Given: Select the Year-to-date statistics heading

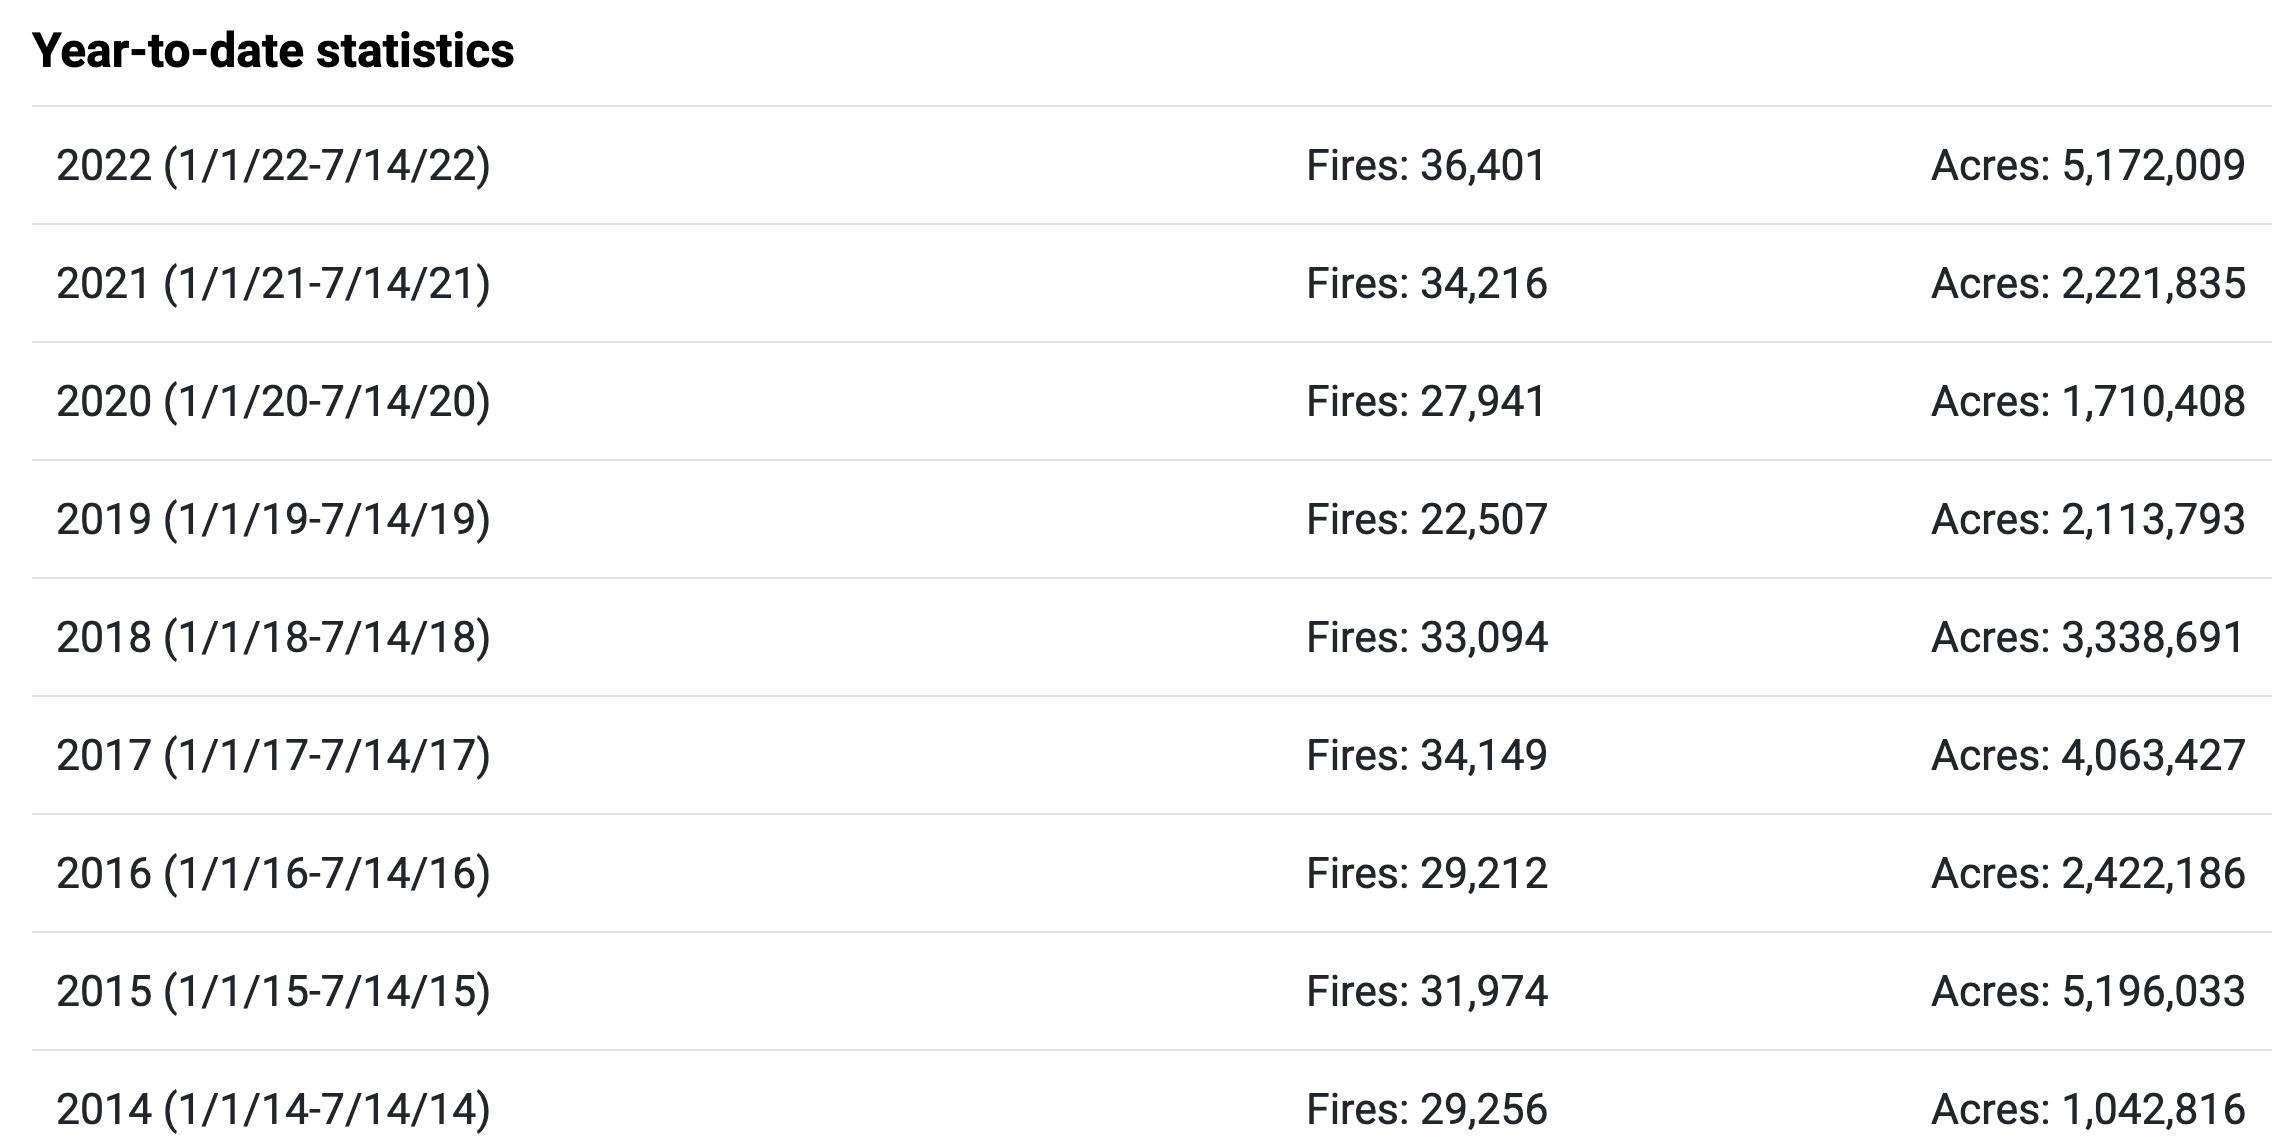Looking at the screenshot, I should click(273, 50).
